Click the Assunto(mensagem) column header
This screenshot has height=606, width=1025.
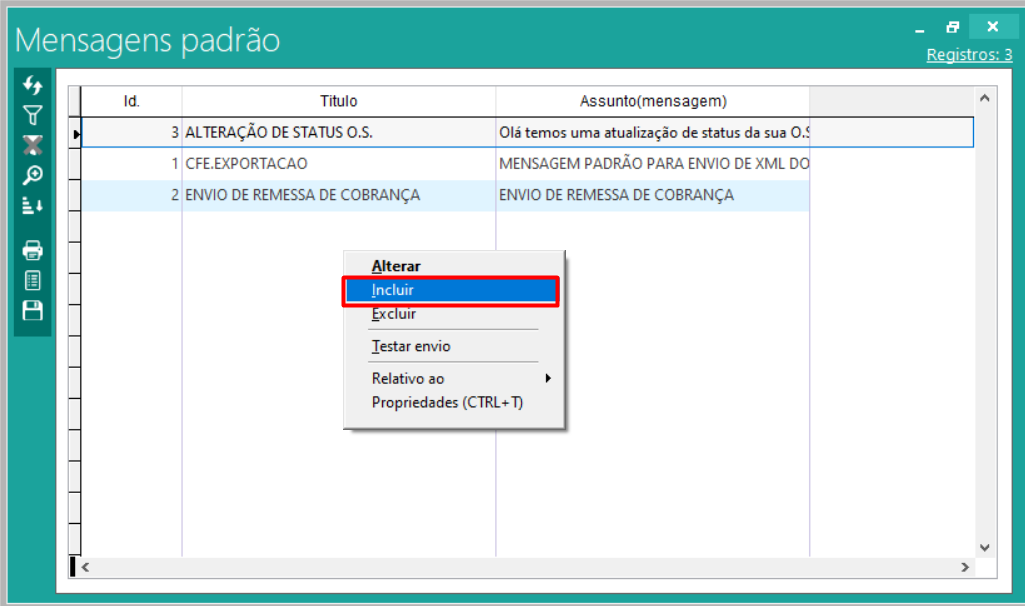pyautogui.click(x=652, y=101)
